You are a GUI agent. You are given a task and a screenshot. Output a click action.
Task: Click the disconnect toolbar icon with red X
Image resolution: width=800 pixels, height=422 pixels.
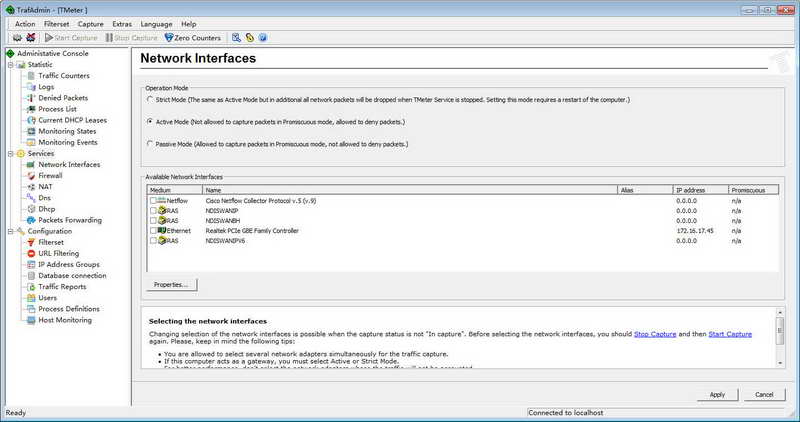[x=31, y=38]
